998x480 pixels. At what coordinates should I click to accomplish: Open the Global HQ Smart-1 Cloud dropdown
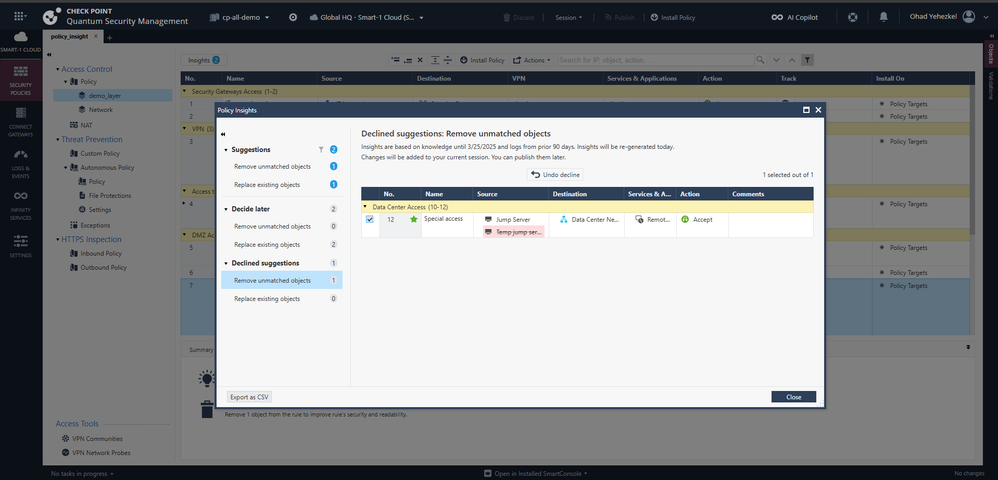click(367, 18)
